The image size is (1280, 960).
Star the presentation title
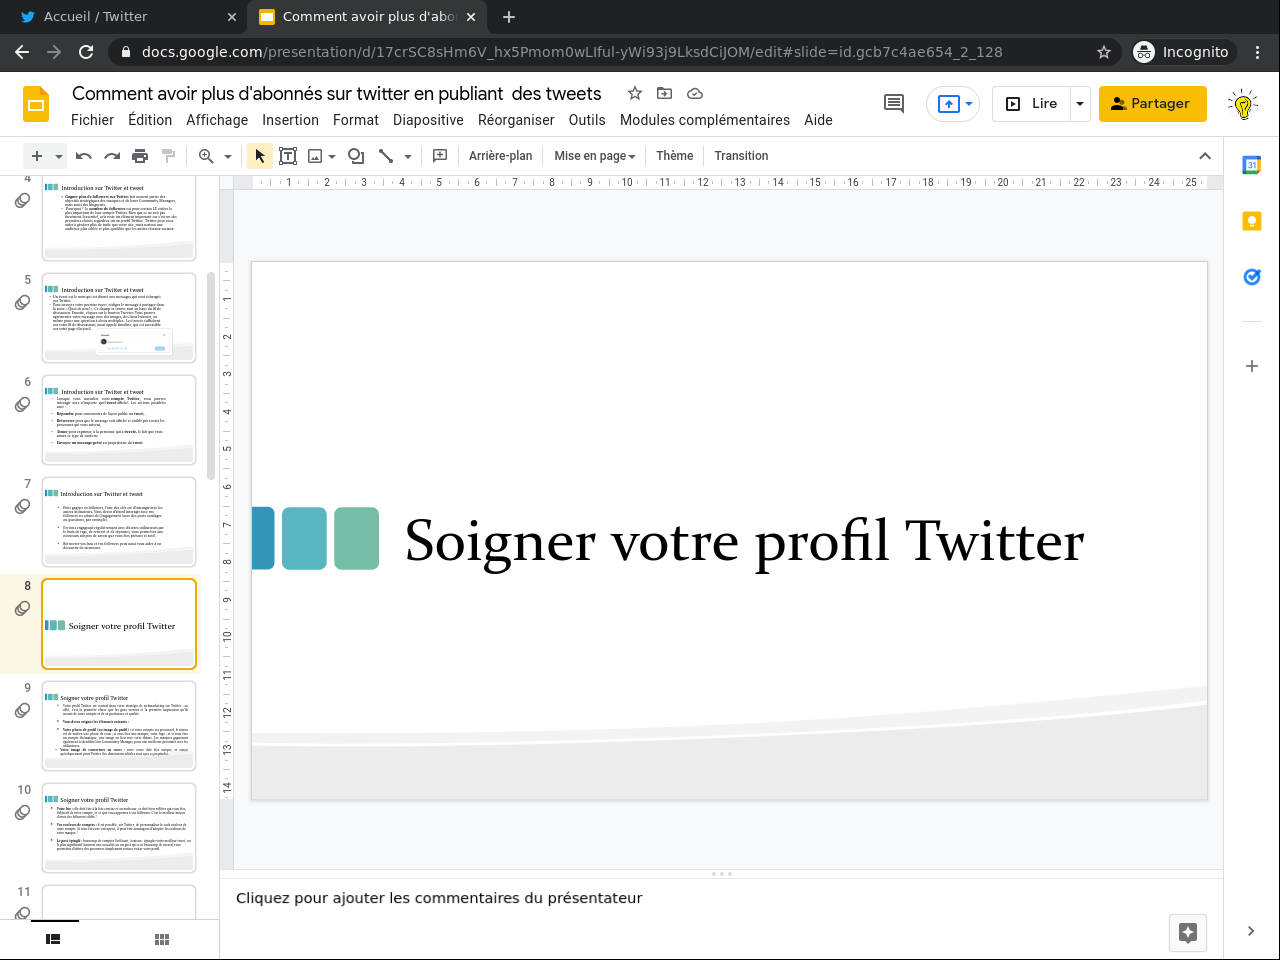(x=634, y=93)
